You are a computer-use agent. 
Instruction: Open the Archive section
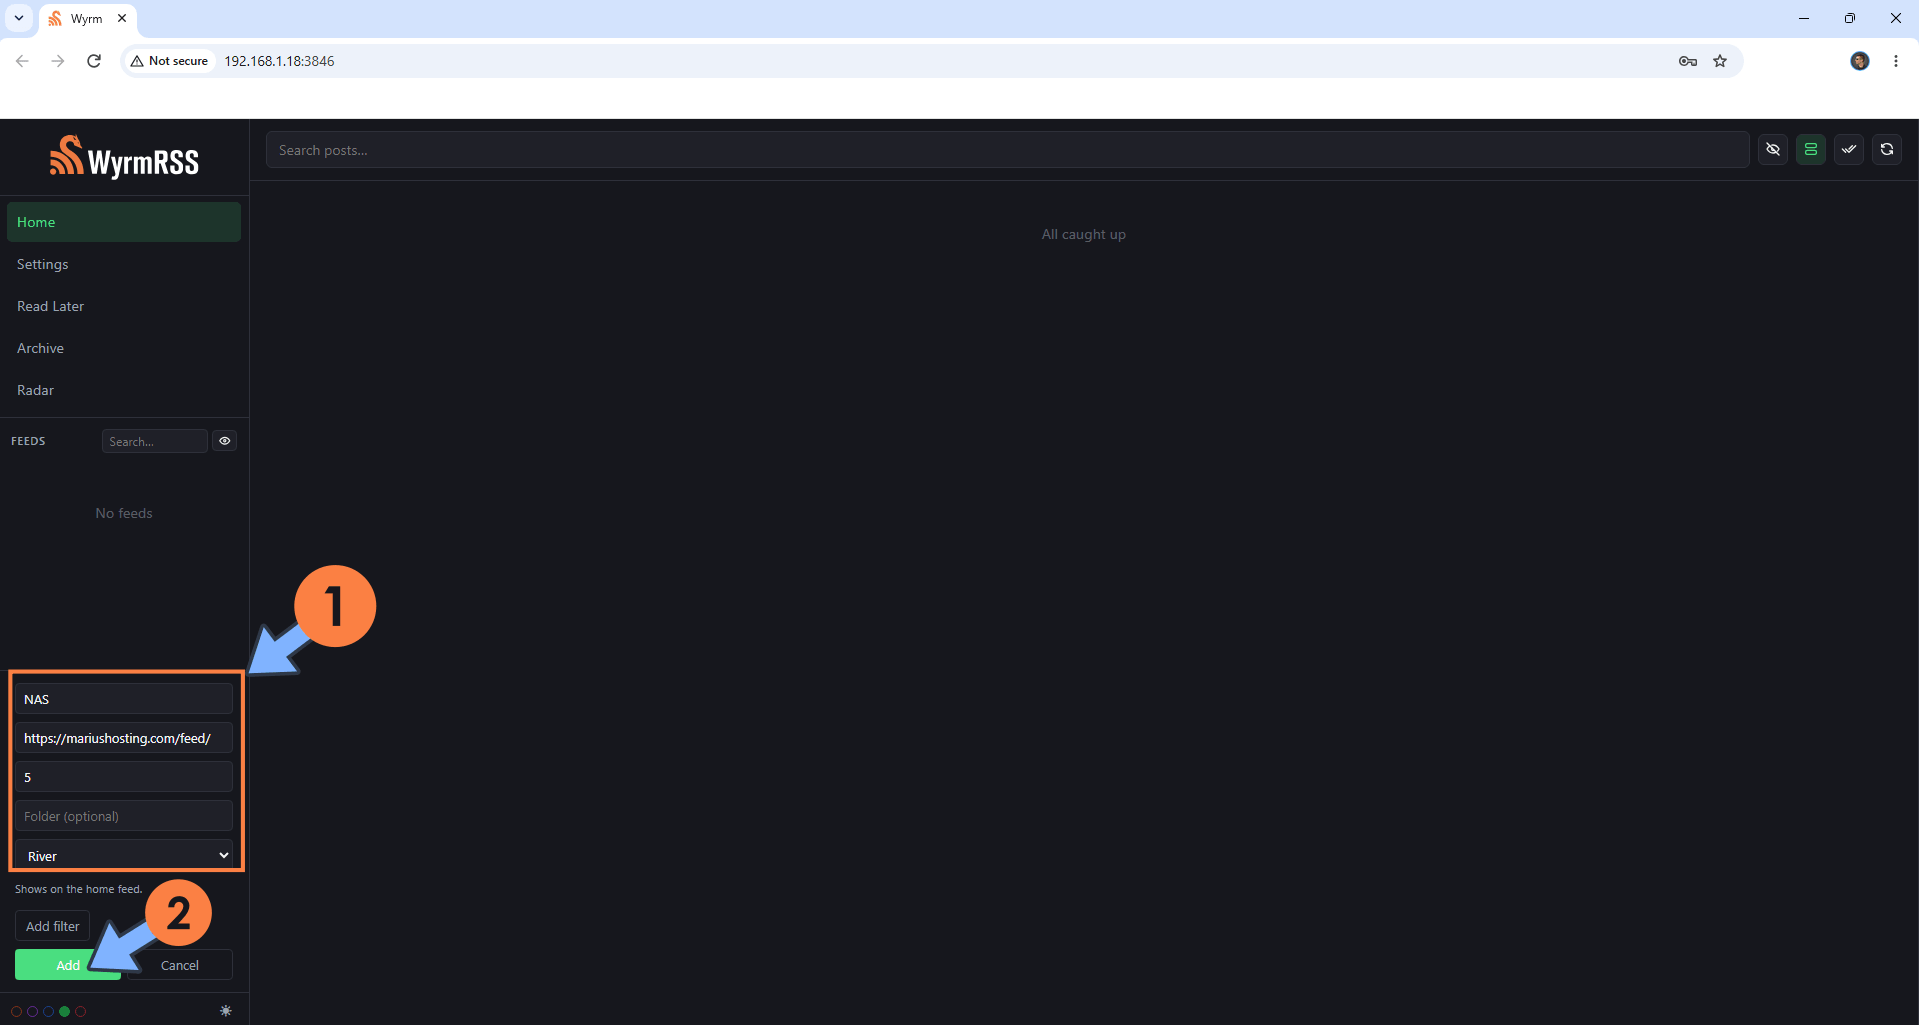(124, 348)
